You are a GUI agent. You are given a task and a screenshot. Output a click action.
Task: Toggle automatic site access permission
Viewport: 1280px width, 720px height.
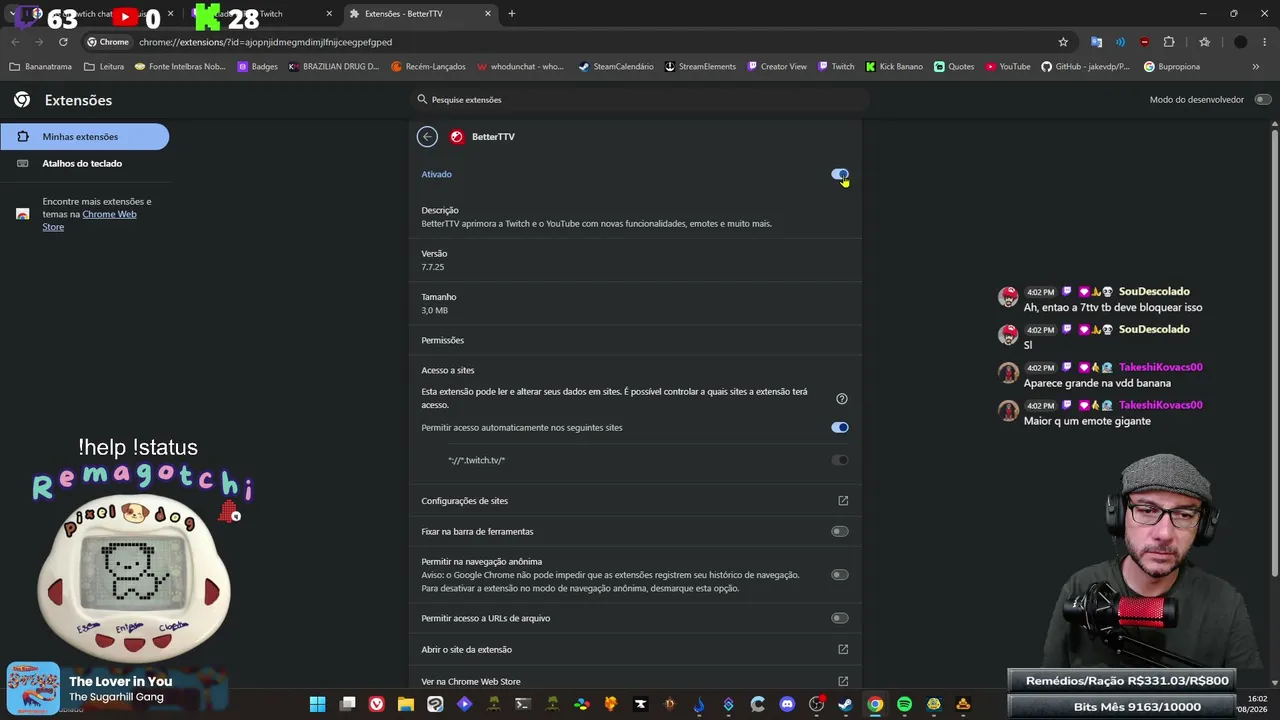point(840,427)
